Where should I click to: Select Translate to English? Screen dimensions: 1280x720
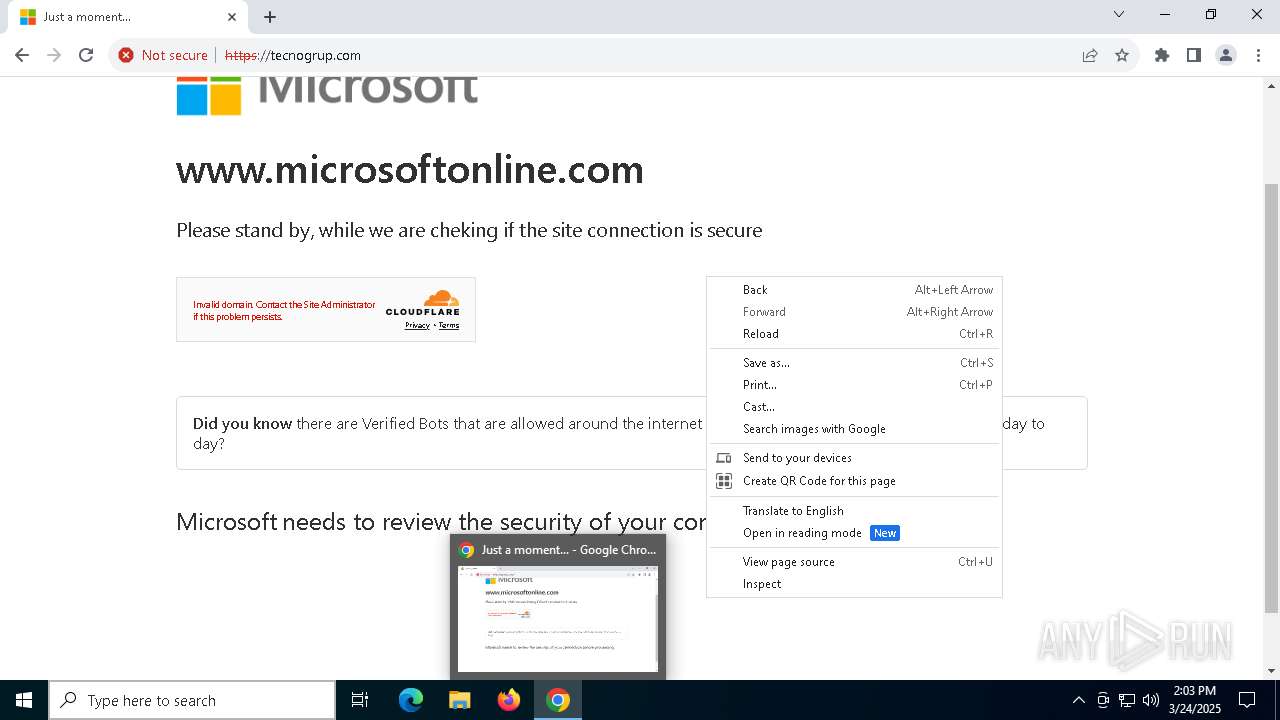[x=854, y=511]
